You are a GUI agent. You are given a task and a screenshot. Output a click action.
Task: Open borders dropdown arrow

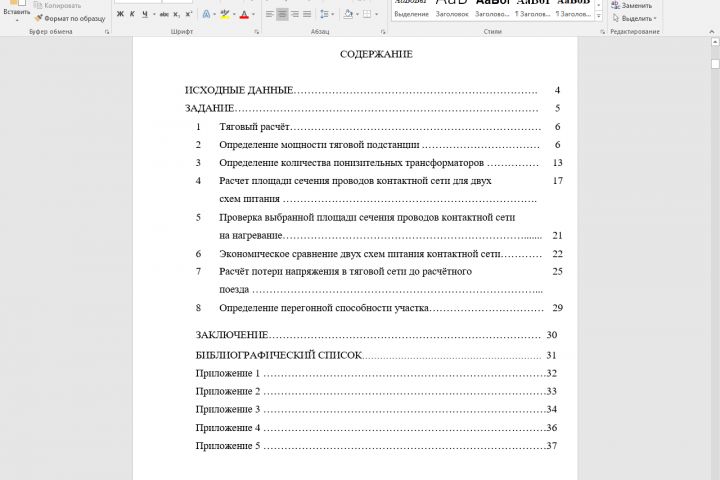pos(377,14)
